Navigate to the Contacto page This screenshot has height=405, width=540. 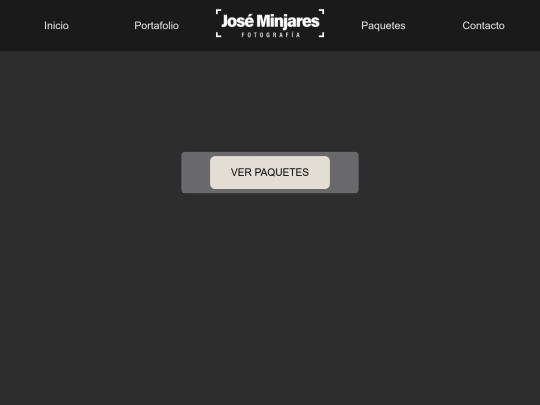pos(484,25)
